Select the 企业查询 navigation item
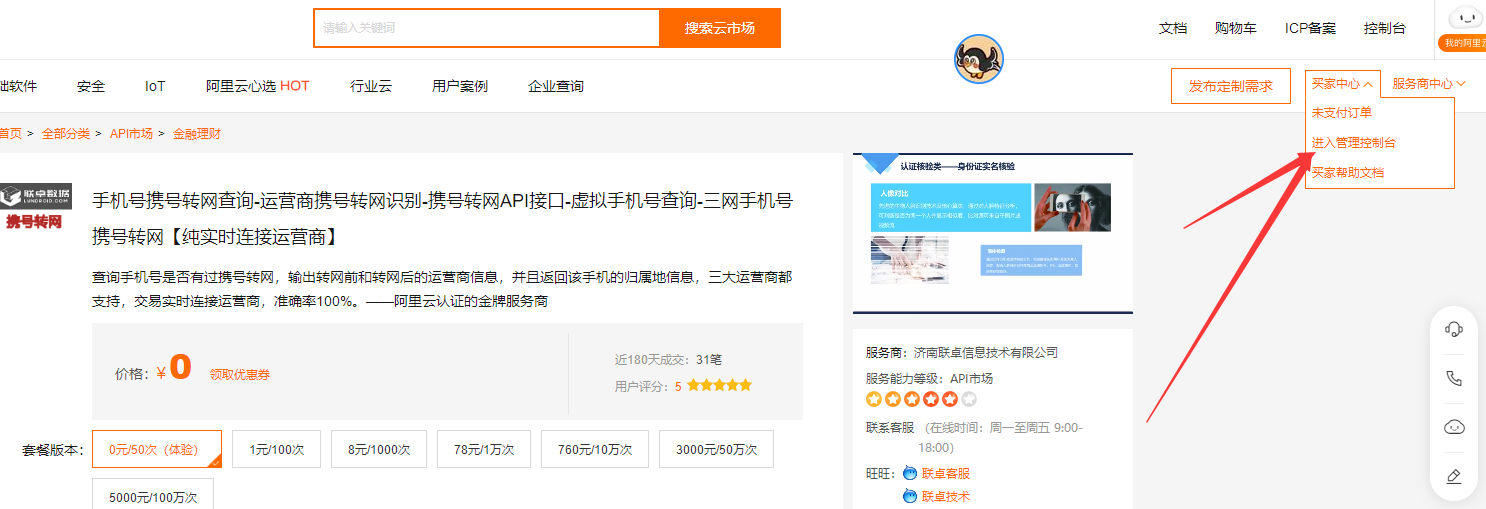Image resolution: width=1486 pixels, height=509 pixels. pos(556,86)
